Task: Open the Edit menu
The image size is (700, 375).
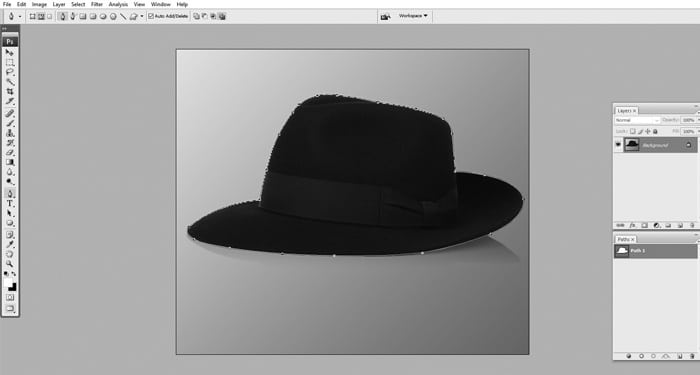Action: [x=21, y=4]
